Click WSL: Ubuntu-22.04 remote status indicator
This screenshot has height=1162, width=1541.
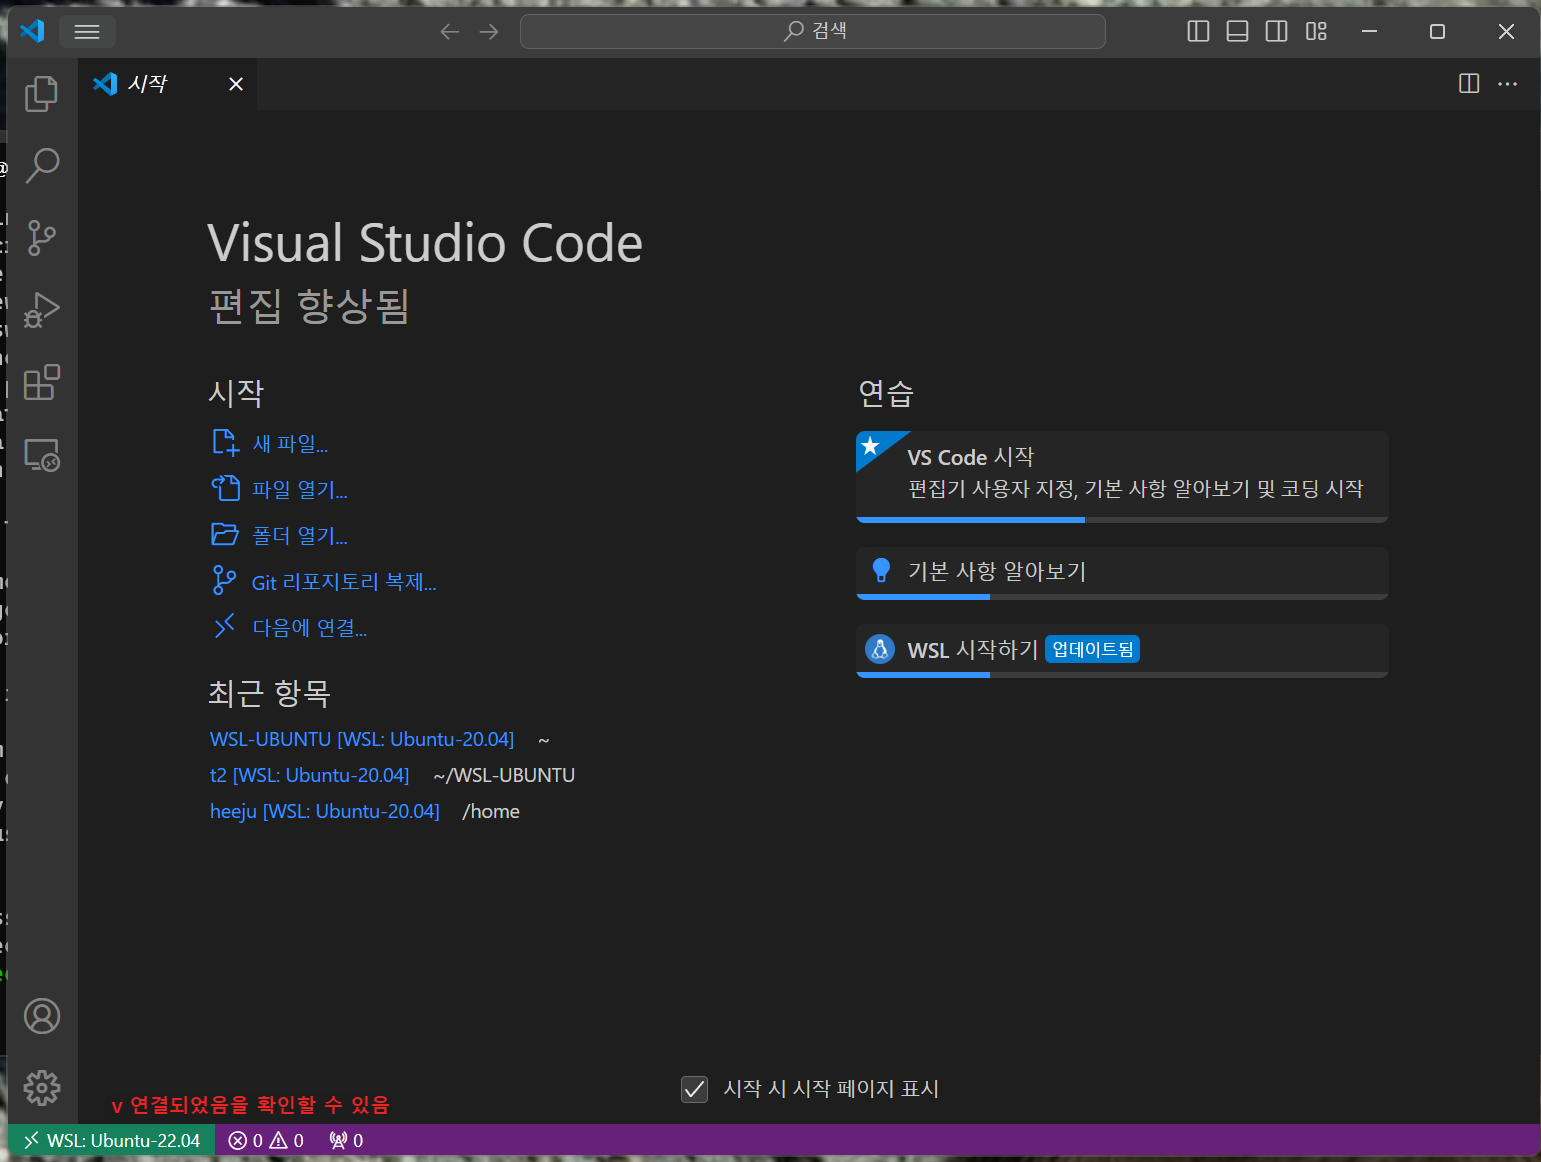pos(111,1141)
